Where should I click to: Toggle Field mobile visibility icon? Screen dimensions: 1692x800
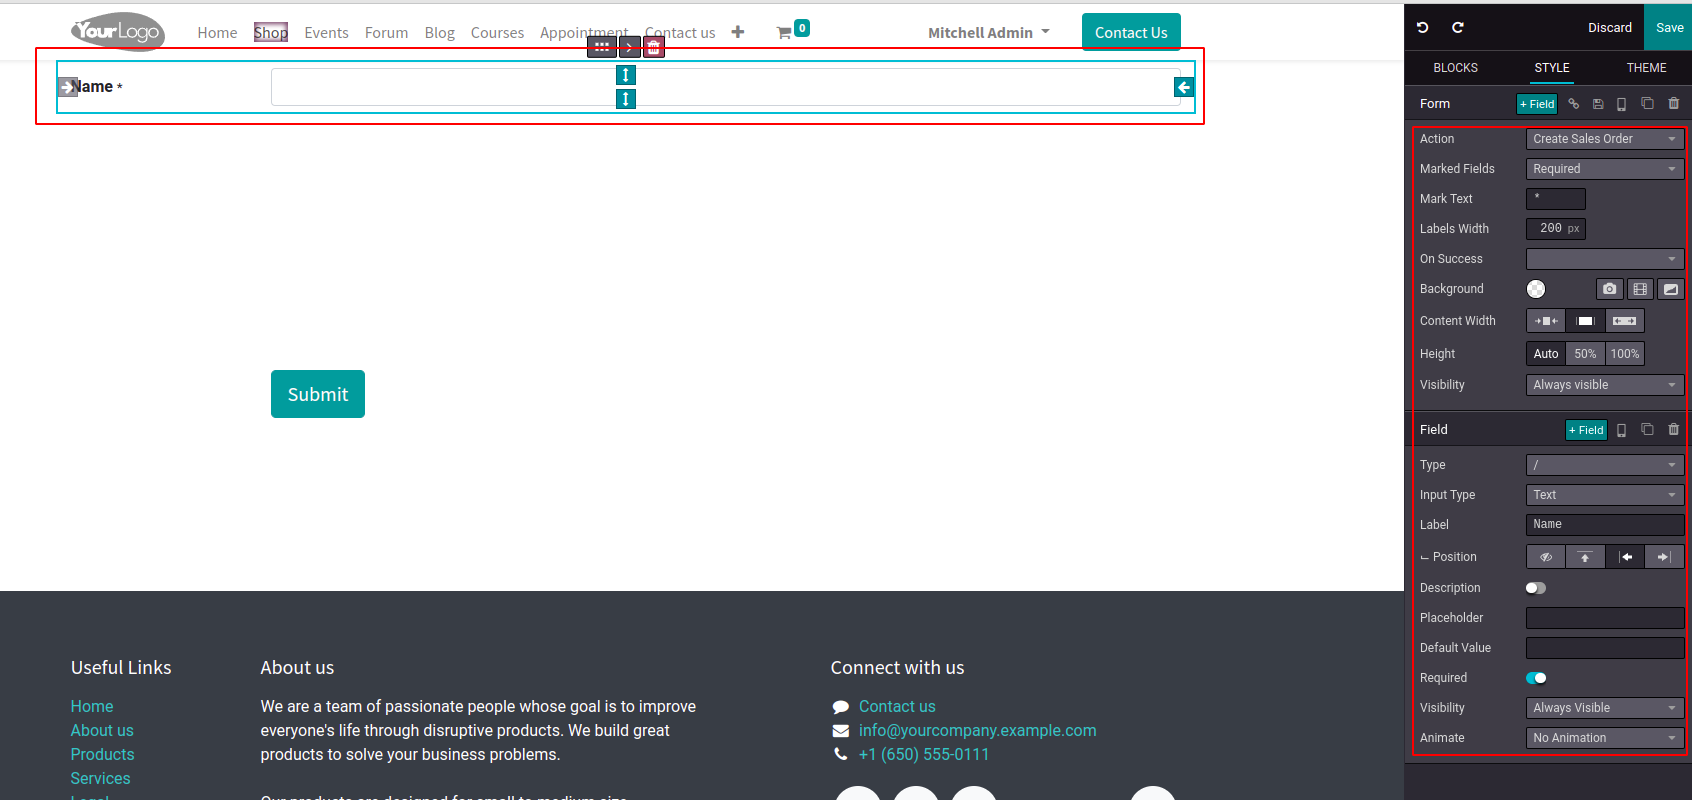point(1622,430)
